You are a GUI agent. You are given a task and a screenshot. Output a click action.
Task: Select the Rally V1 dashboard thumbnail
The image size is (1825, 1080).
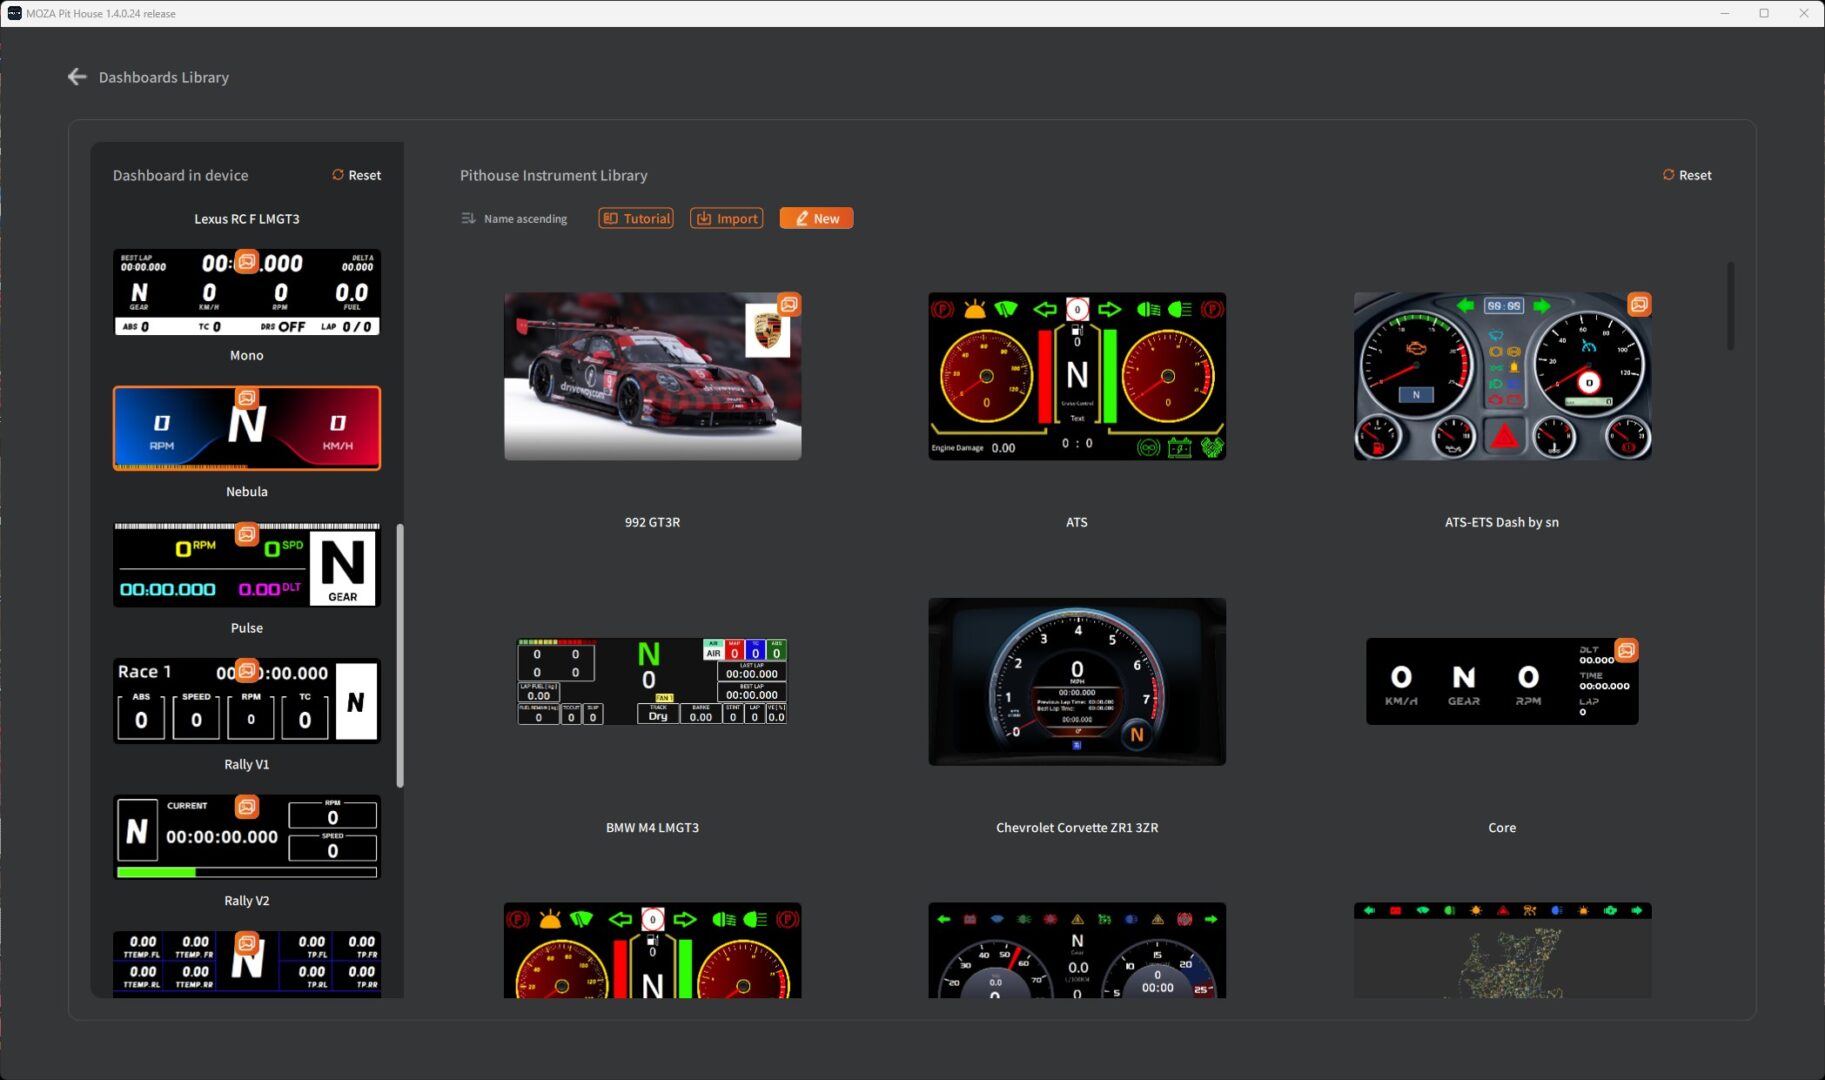click(x=247, y=700)
